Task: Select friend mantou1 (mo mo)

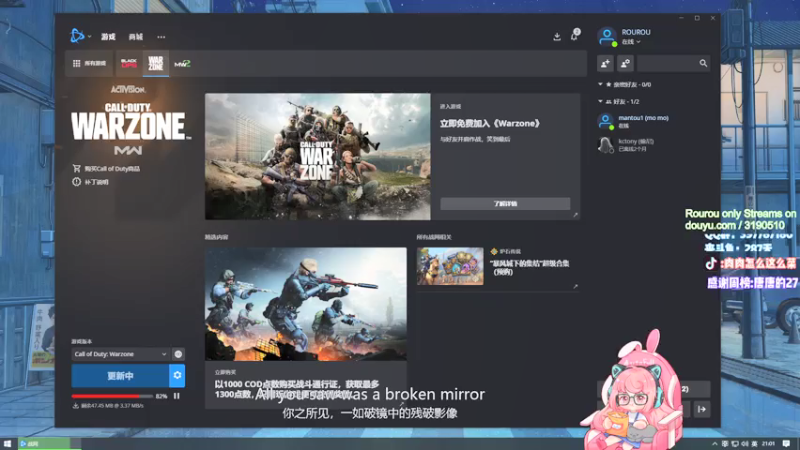Action: pos(653,121)
